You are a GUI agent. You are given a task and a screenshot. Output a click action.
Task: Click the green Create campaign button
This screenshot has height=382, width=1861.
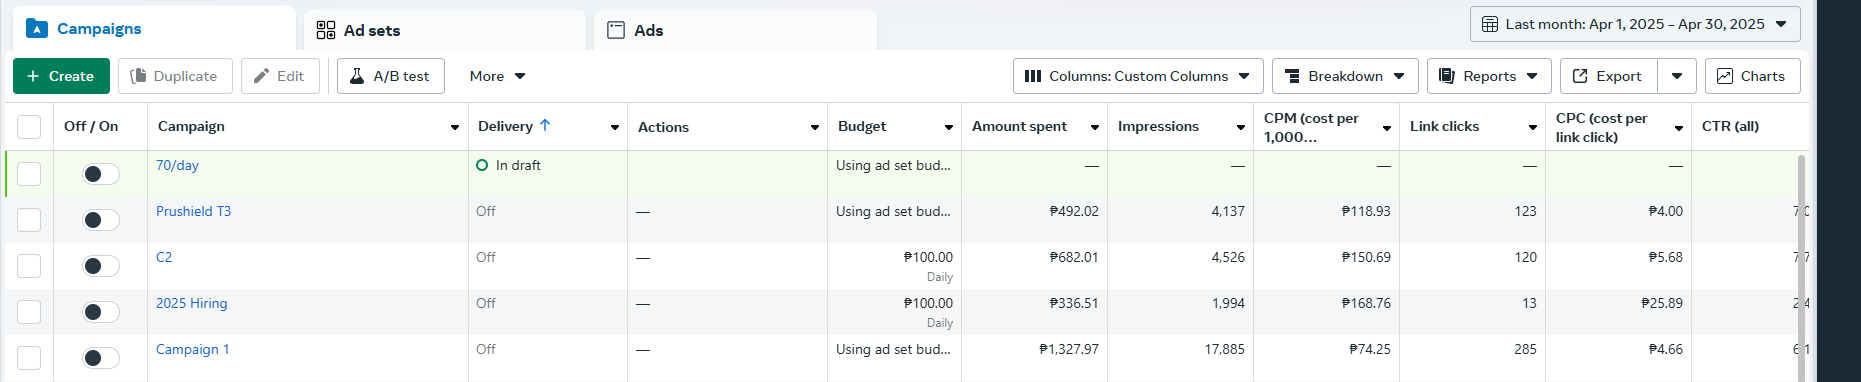(x=61, y=76)
